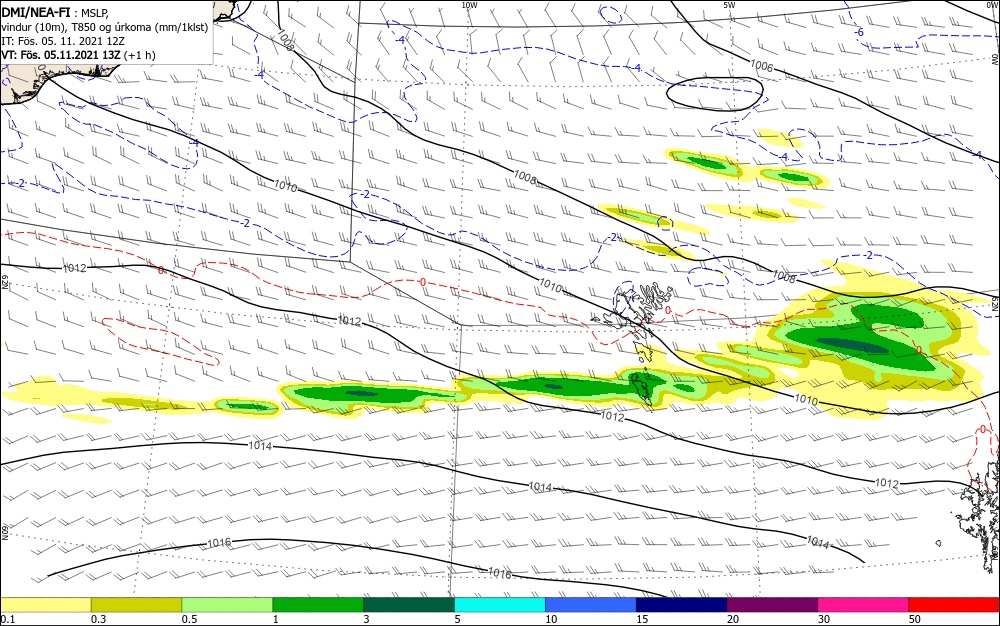Screen dimensions: 1000x626
Task: Click the 1006 isobar label
Action: [x=761, y=65]
